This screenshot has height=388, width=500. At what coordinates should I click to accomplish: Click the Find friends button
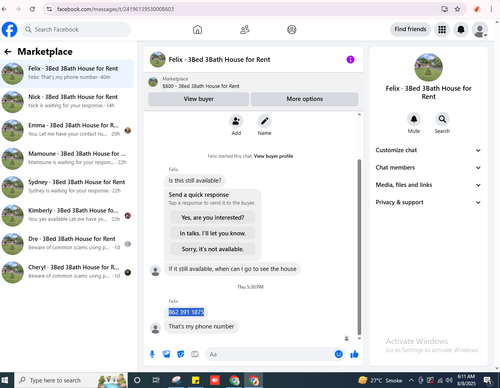410,29
